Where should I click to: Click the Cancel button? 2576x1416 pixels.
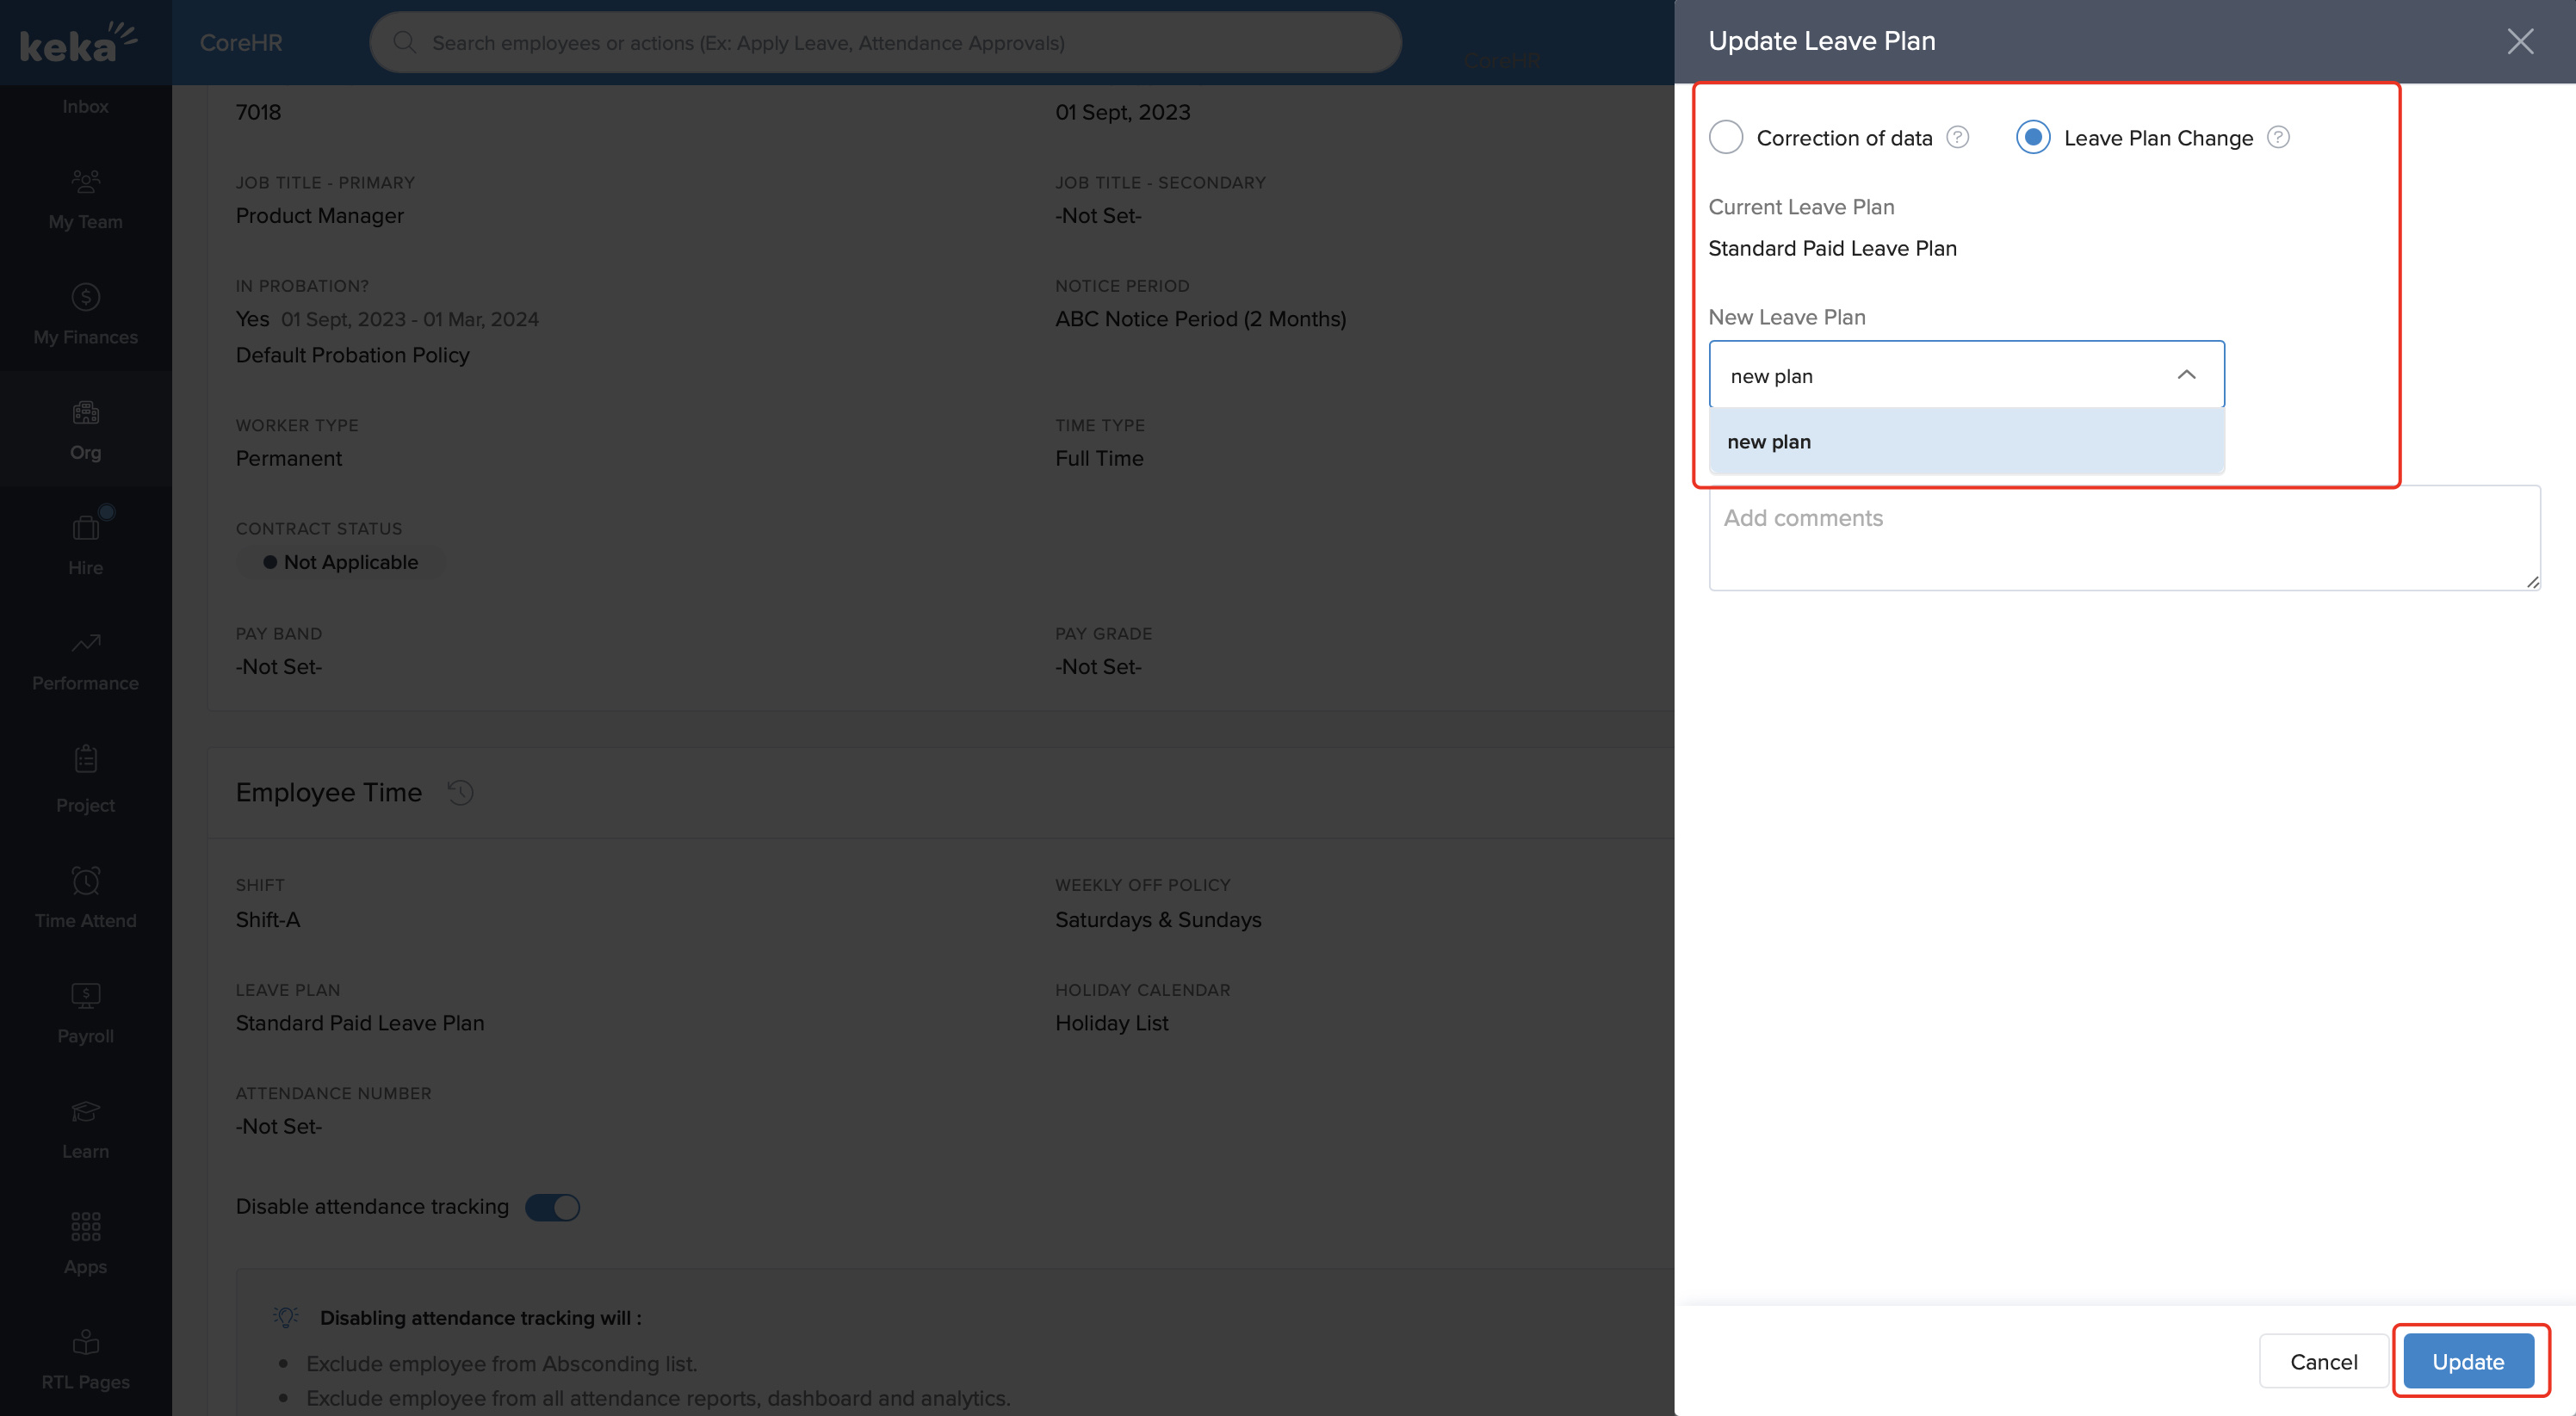pos(2323,1361)
